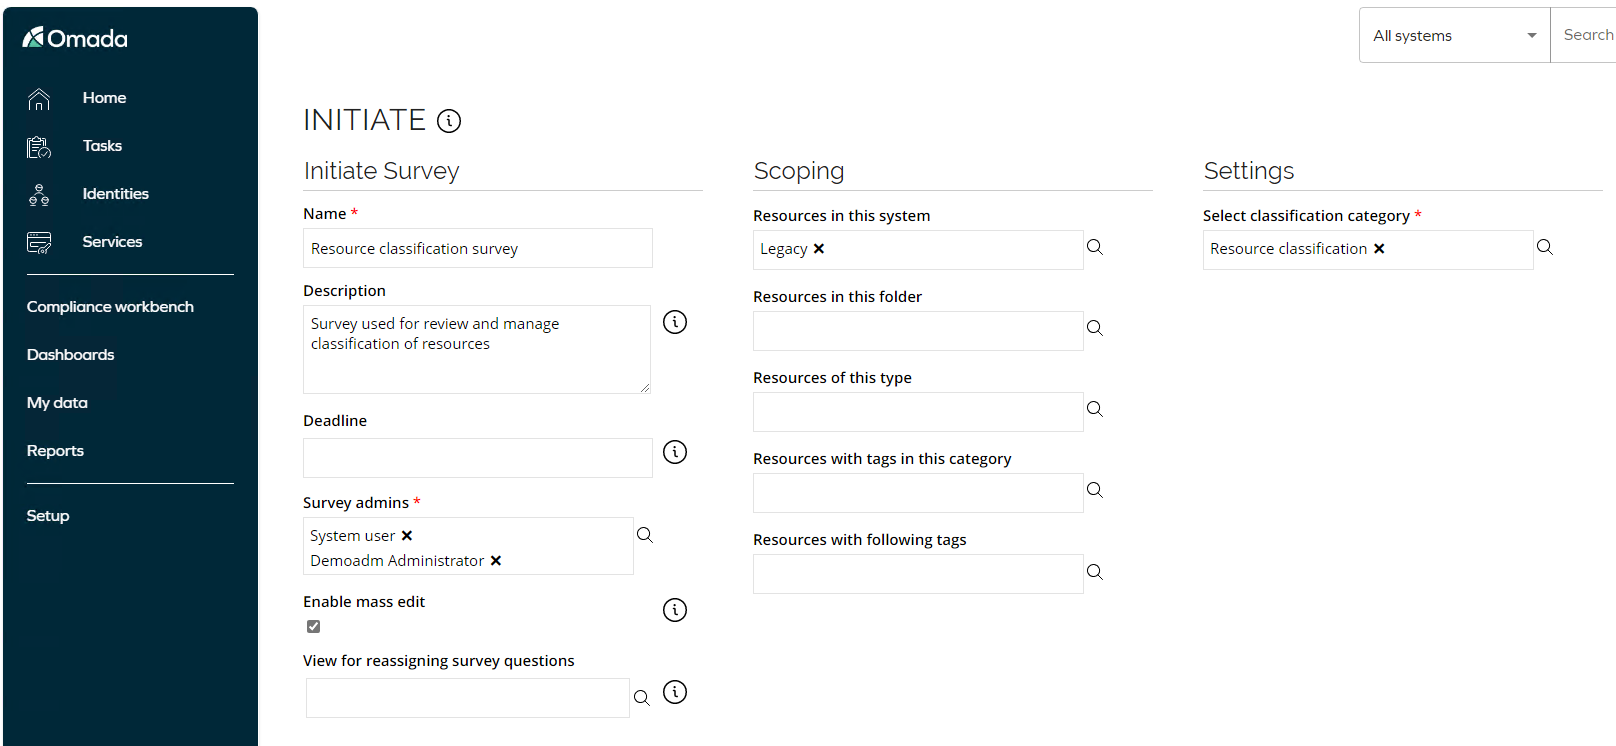Remove Legacy from Resources in this system
The image size is (1616, 746).
(819, 249)
